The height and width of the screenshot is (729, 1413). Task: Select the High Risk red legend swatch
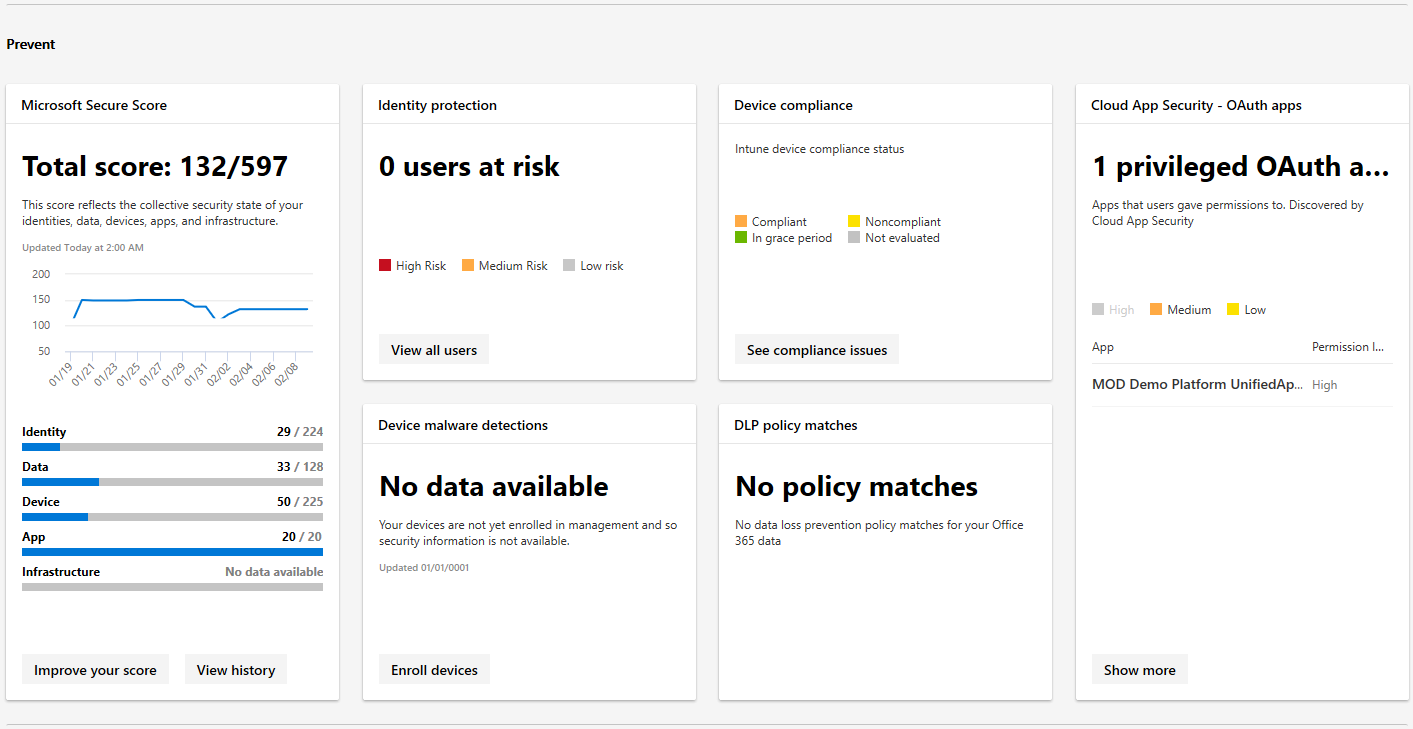[385, 266]
